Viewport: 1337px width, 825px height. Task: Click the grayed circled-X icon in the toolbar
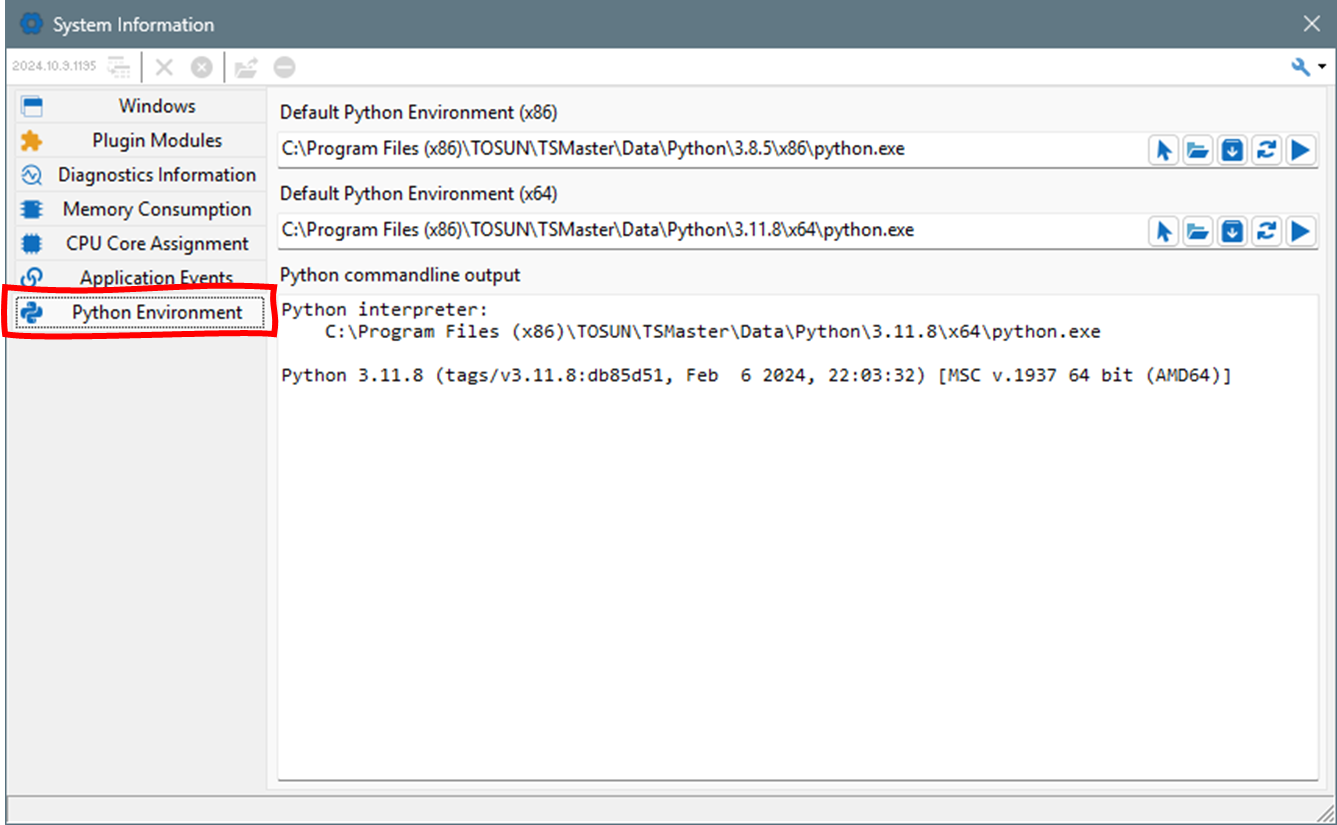(x=202, y=67)
